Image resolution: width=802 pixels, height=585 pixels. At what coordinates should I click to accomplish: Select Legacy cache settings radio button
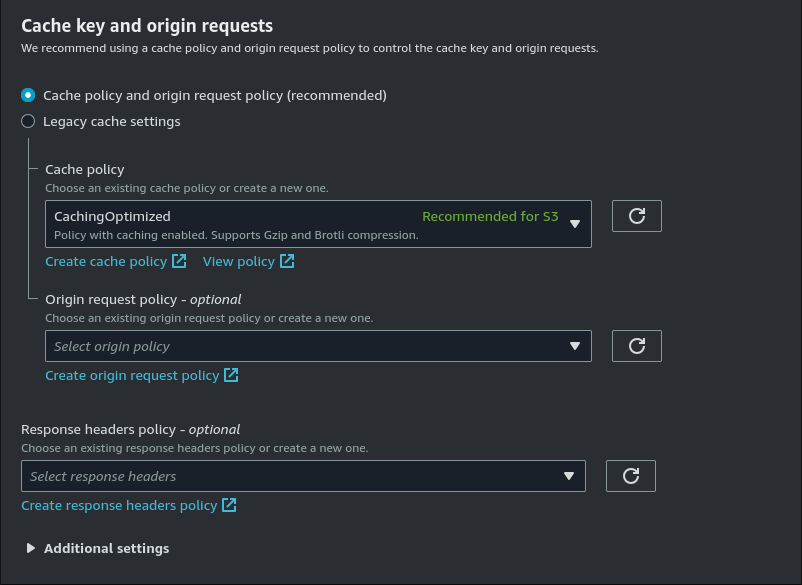tap(28, 121)
